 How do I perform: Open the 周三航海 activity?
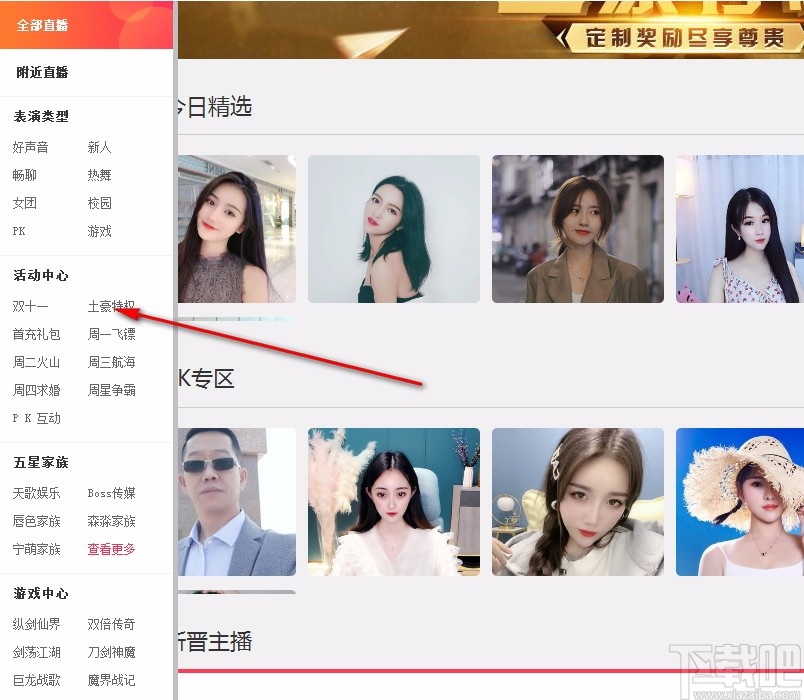[x=111, y=362]
